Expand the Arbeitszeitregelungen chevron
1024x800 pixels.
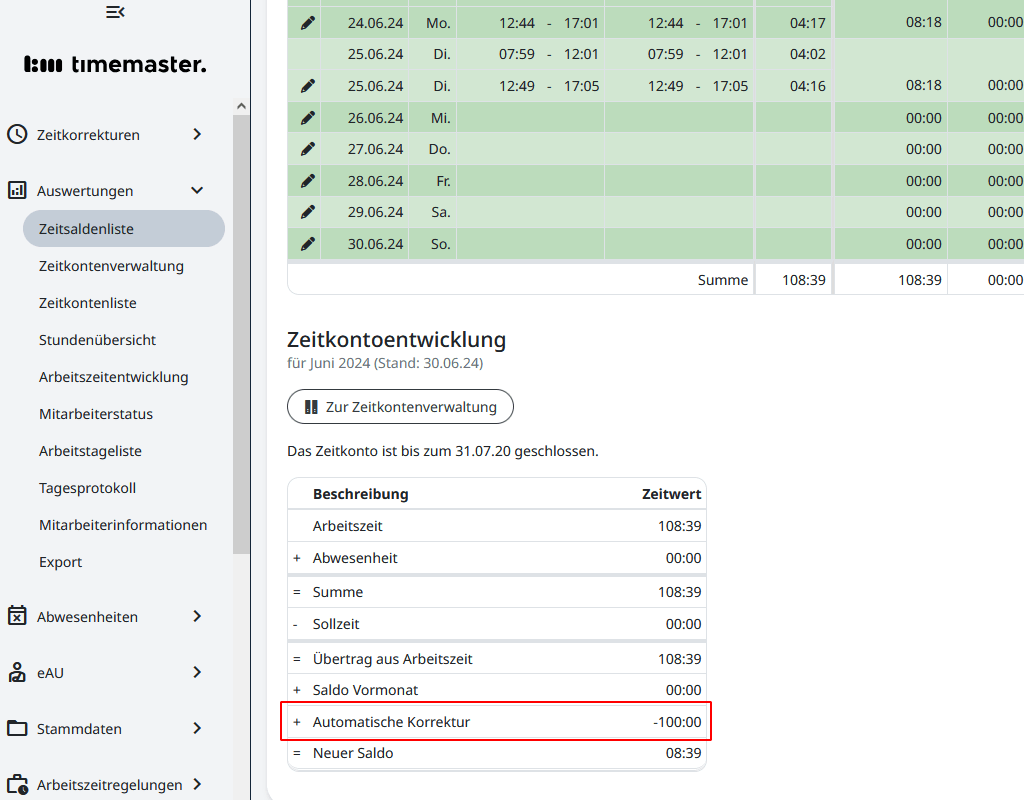coord(197,784)
